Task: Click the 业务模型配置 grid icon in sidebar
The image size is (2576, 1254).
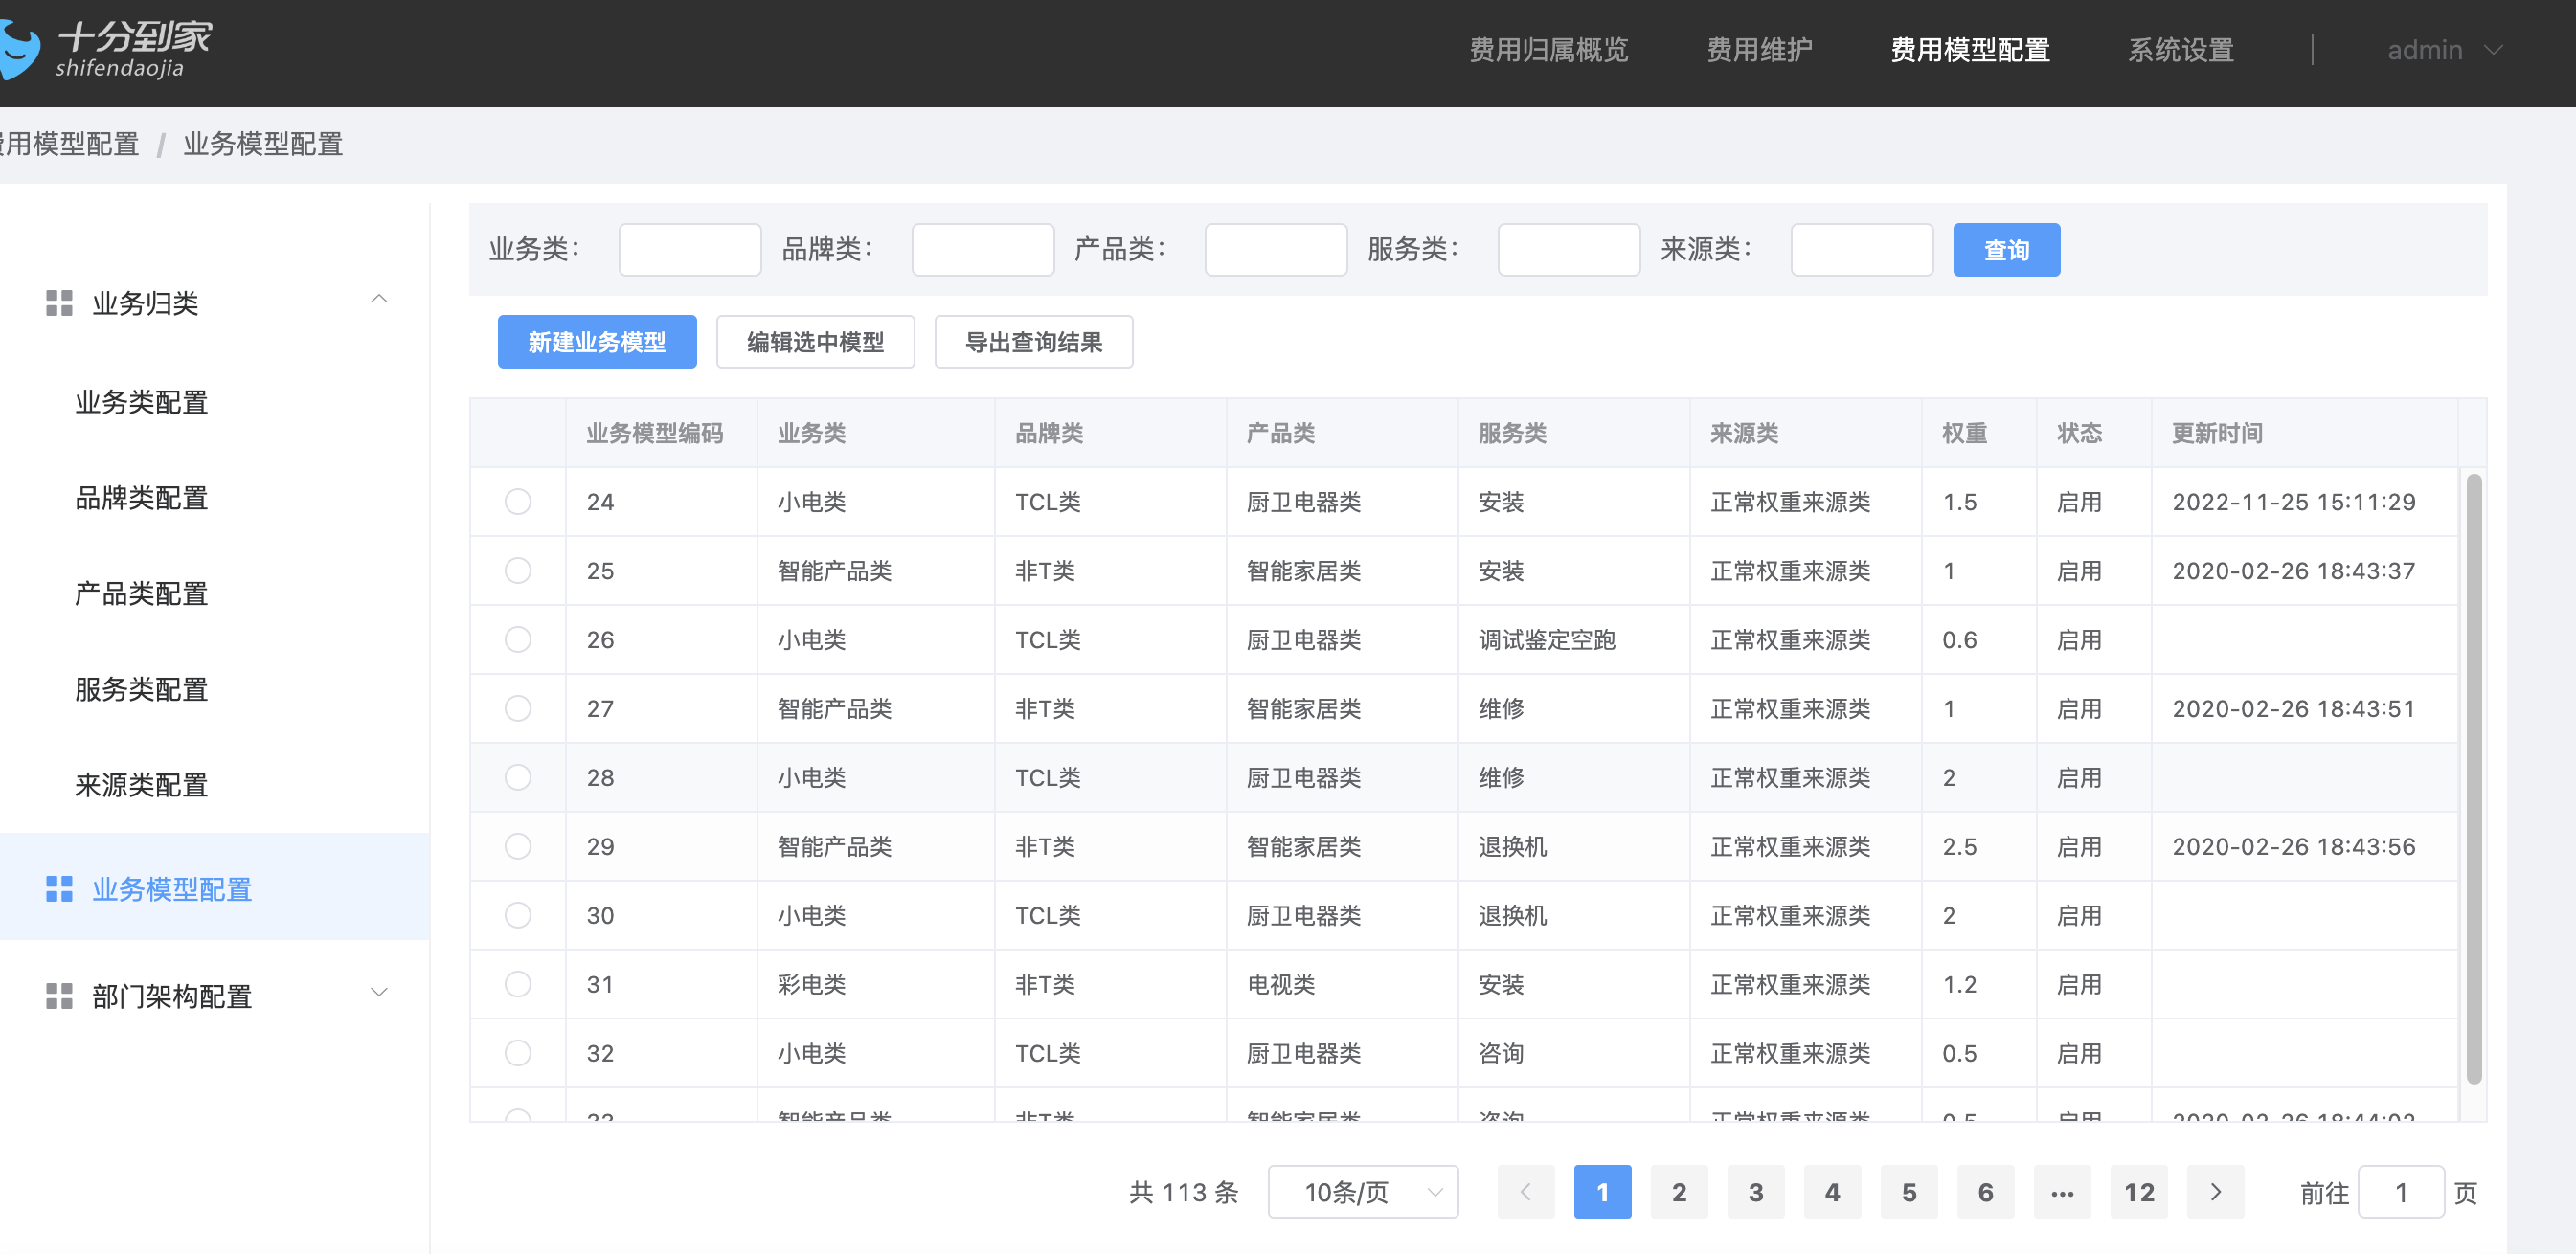Action: point(59,888)
